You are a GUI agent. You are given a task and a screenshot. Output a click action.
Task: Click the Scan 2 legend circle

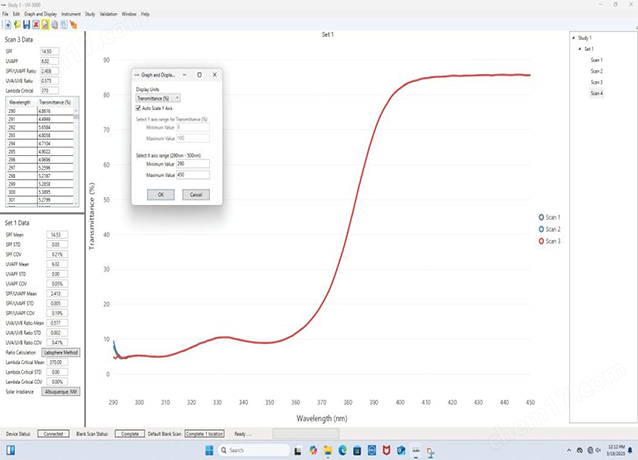coord(542,229)
